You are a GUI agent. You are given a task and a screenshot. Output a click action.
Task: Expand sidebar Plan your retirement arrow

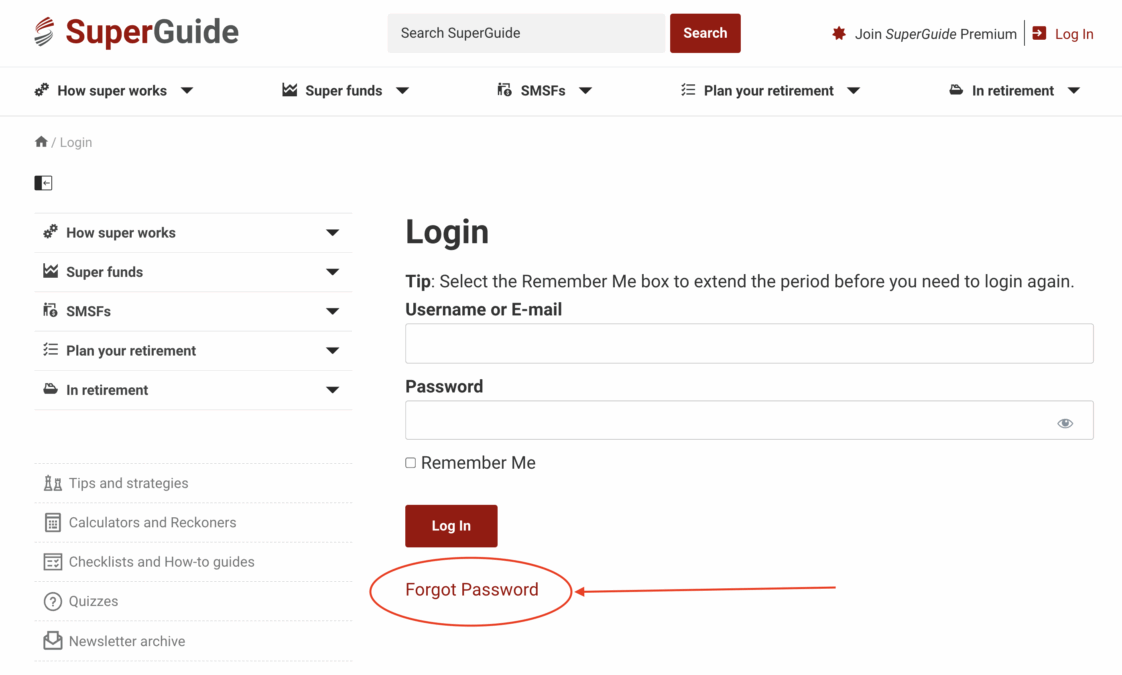coord(332,351)
